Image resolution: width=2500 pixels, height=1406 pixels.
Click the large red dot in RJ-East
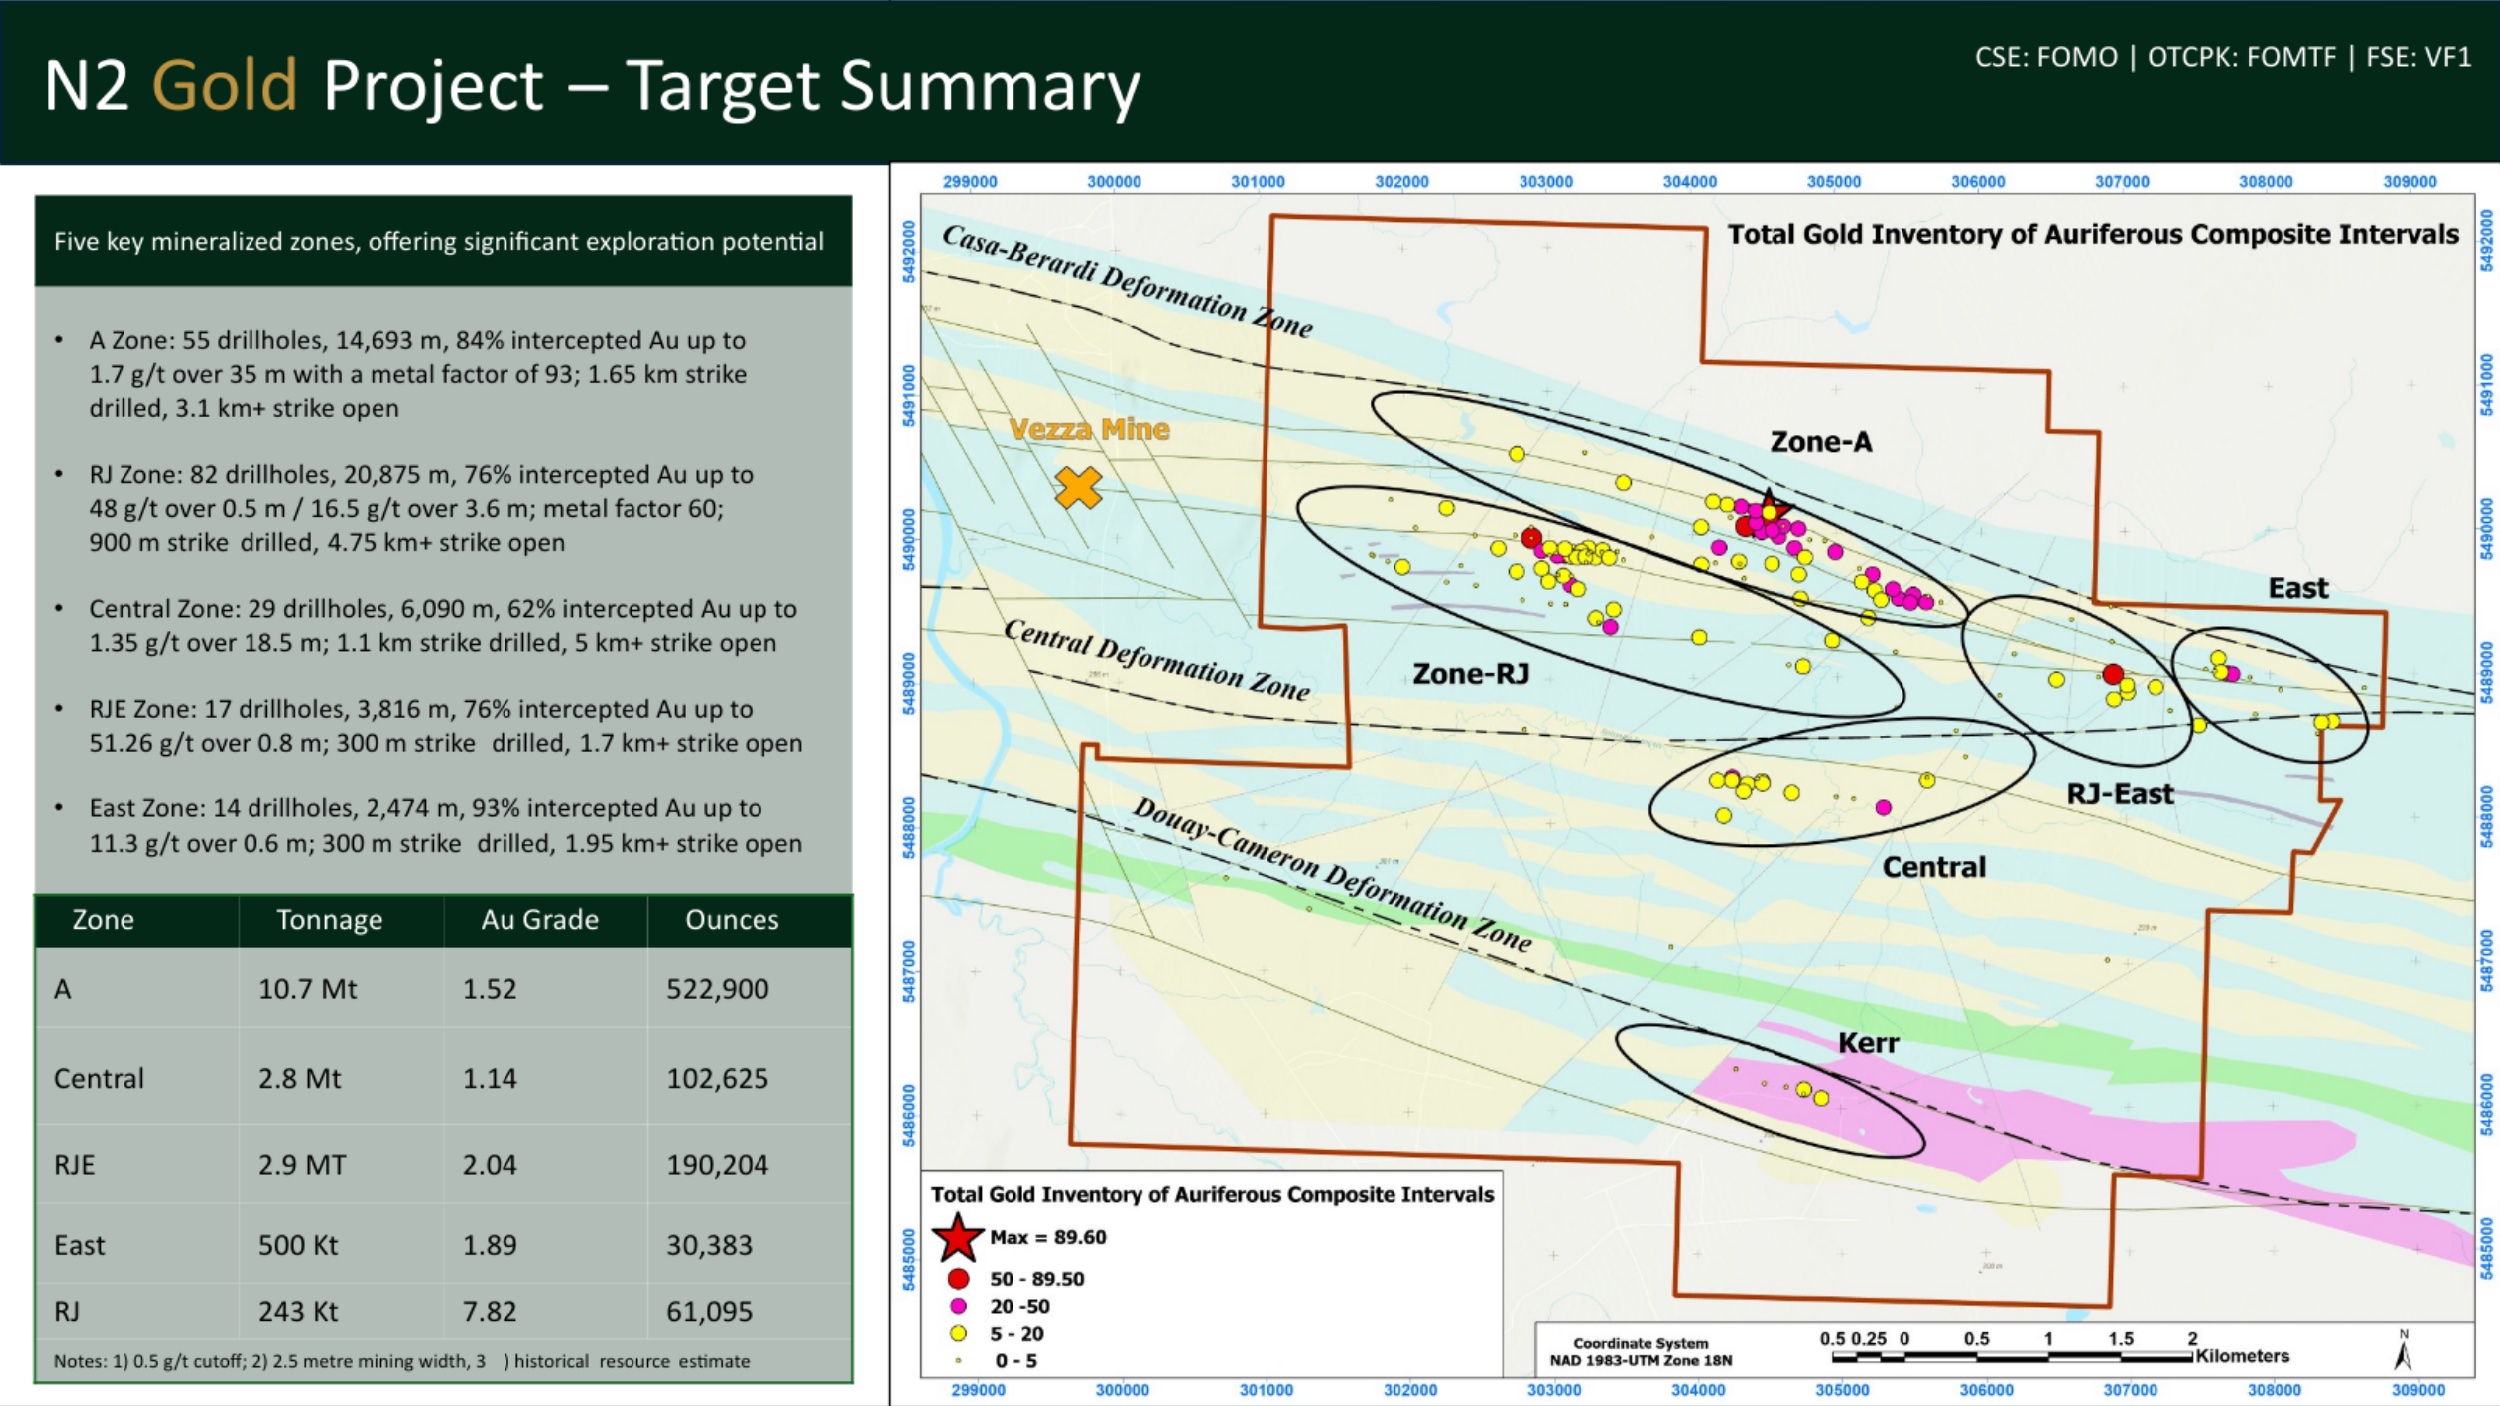click(2113, 674)
